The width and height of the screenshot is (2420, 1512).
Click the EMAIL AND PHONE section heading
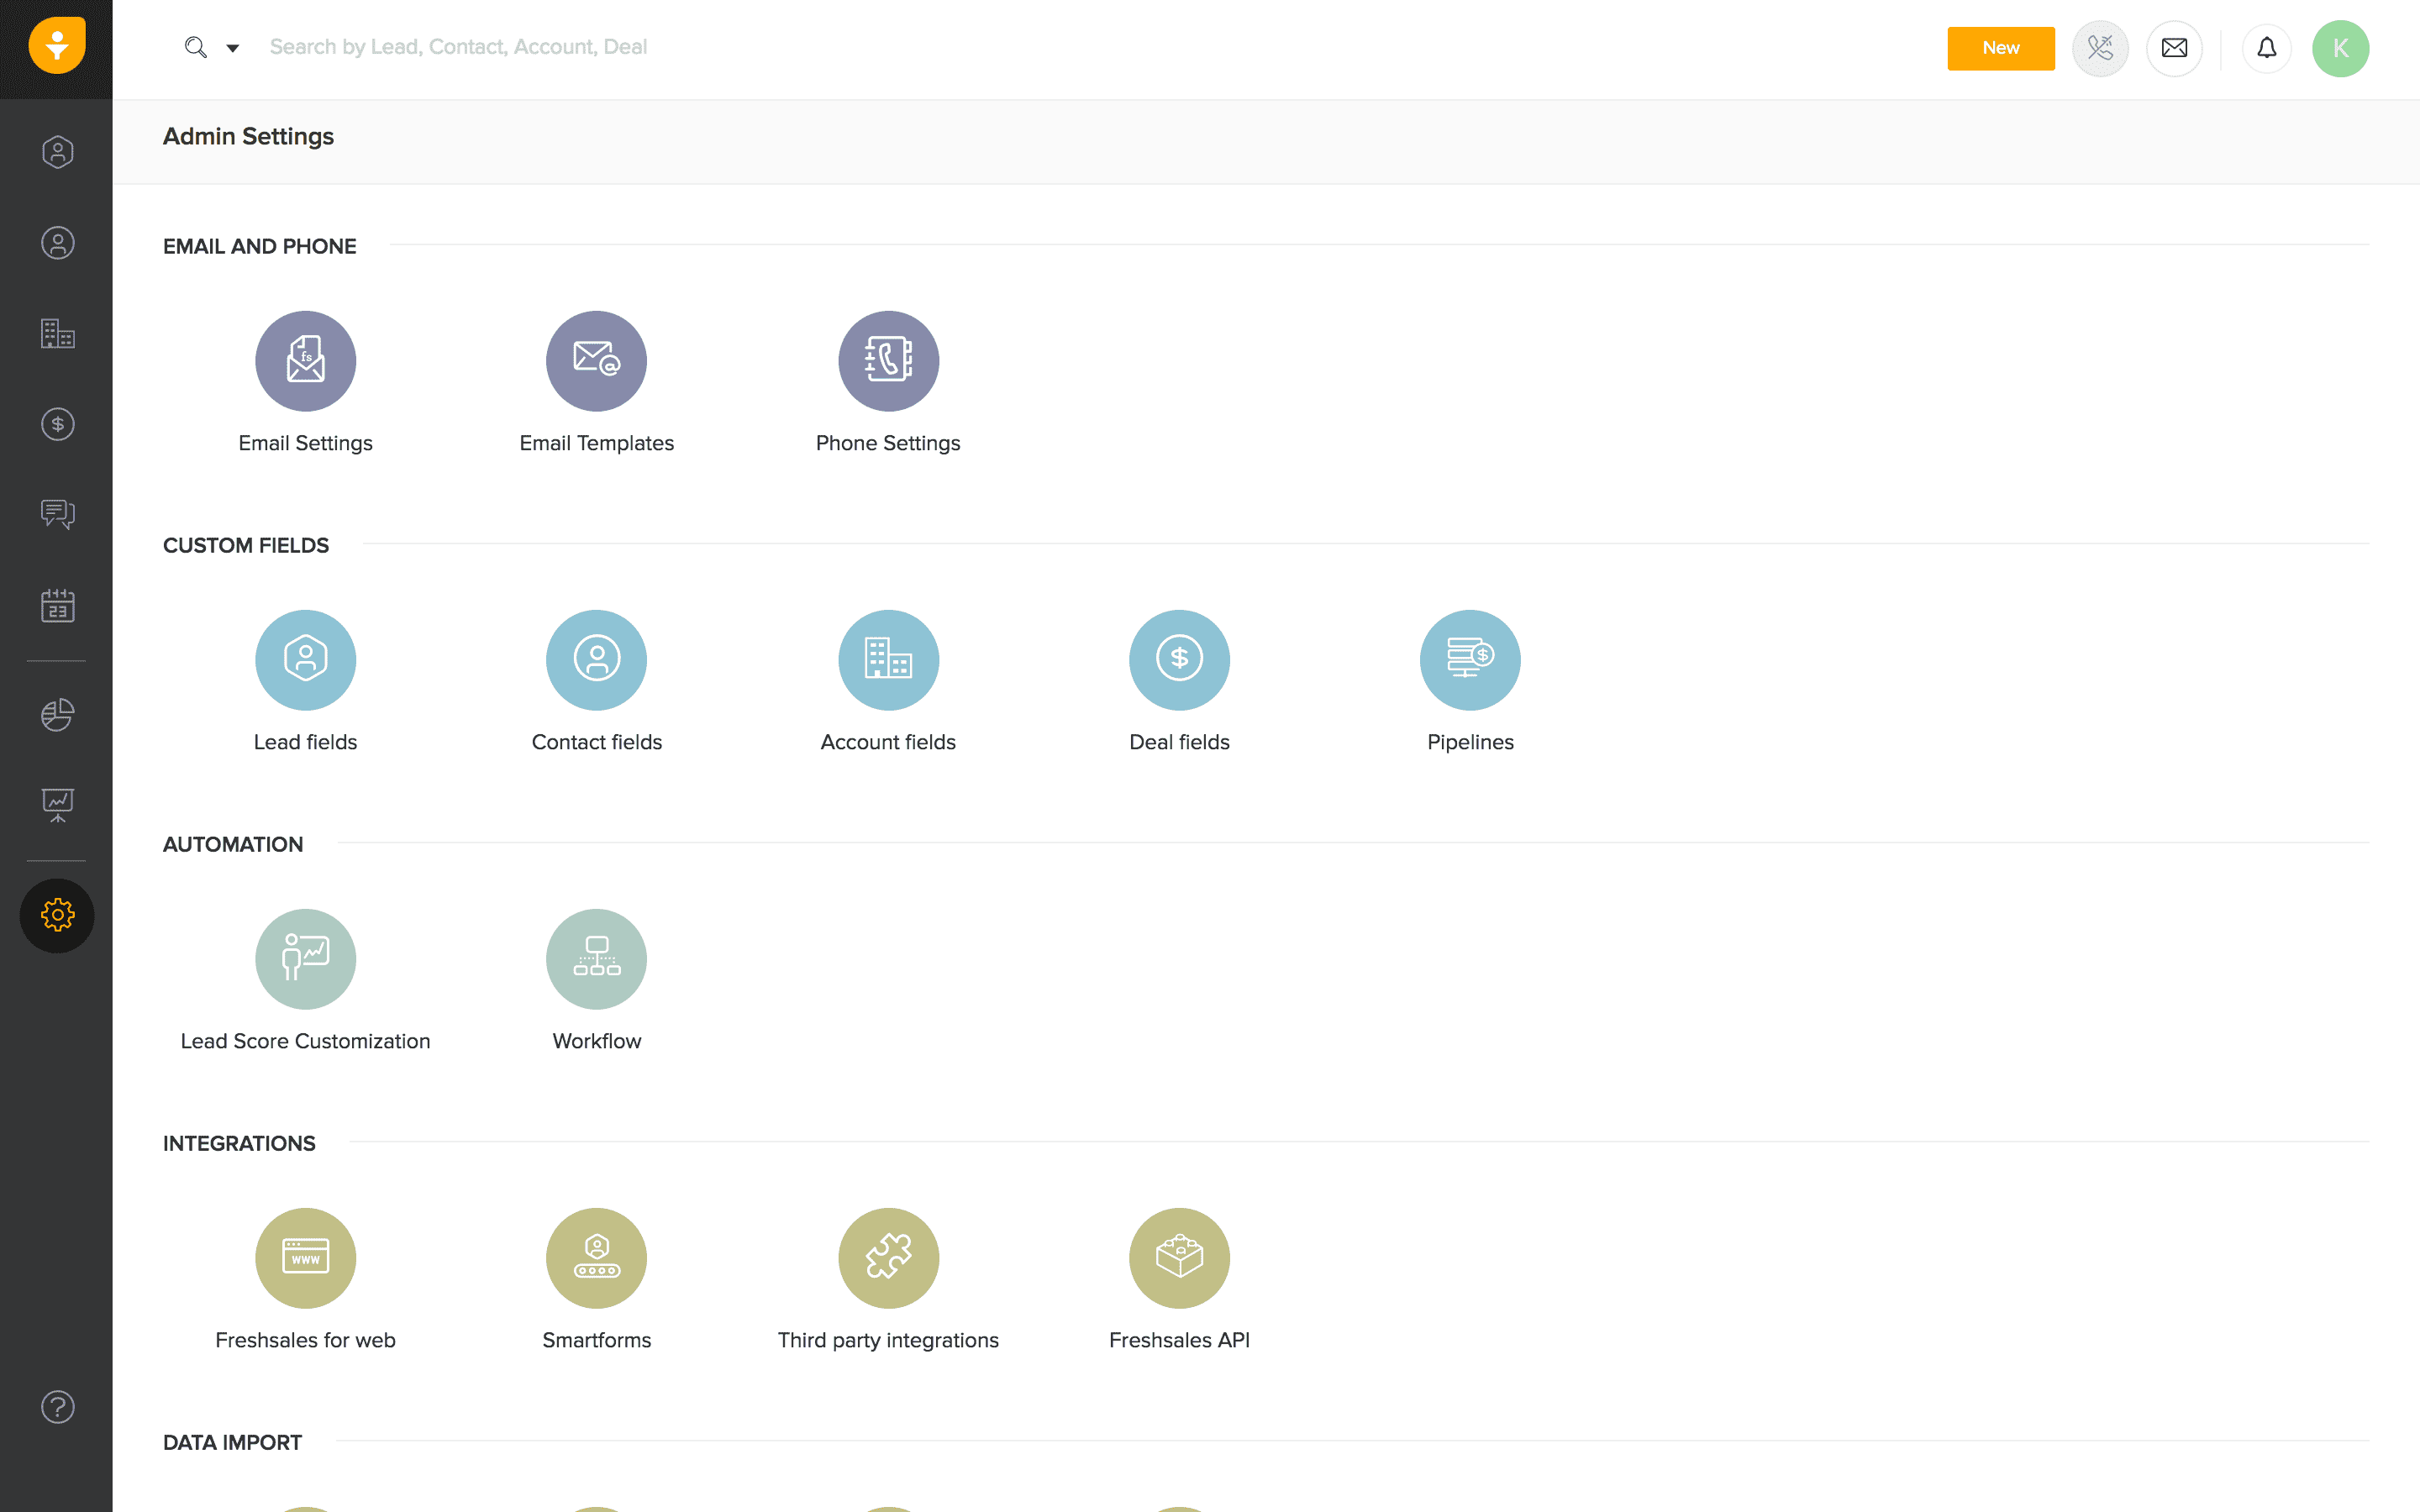pos(259,246)
